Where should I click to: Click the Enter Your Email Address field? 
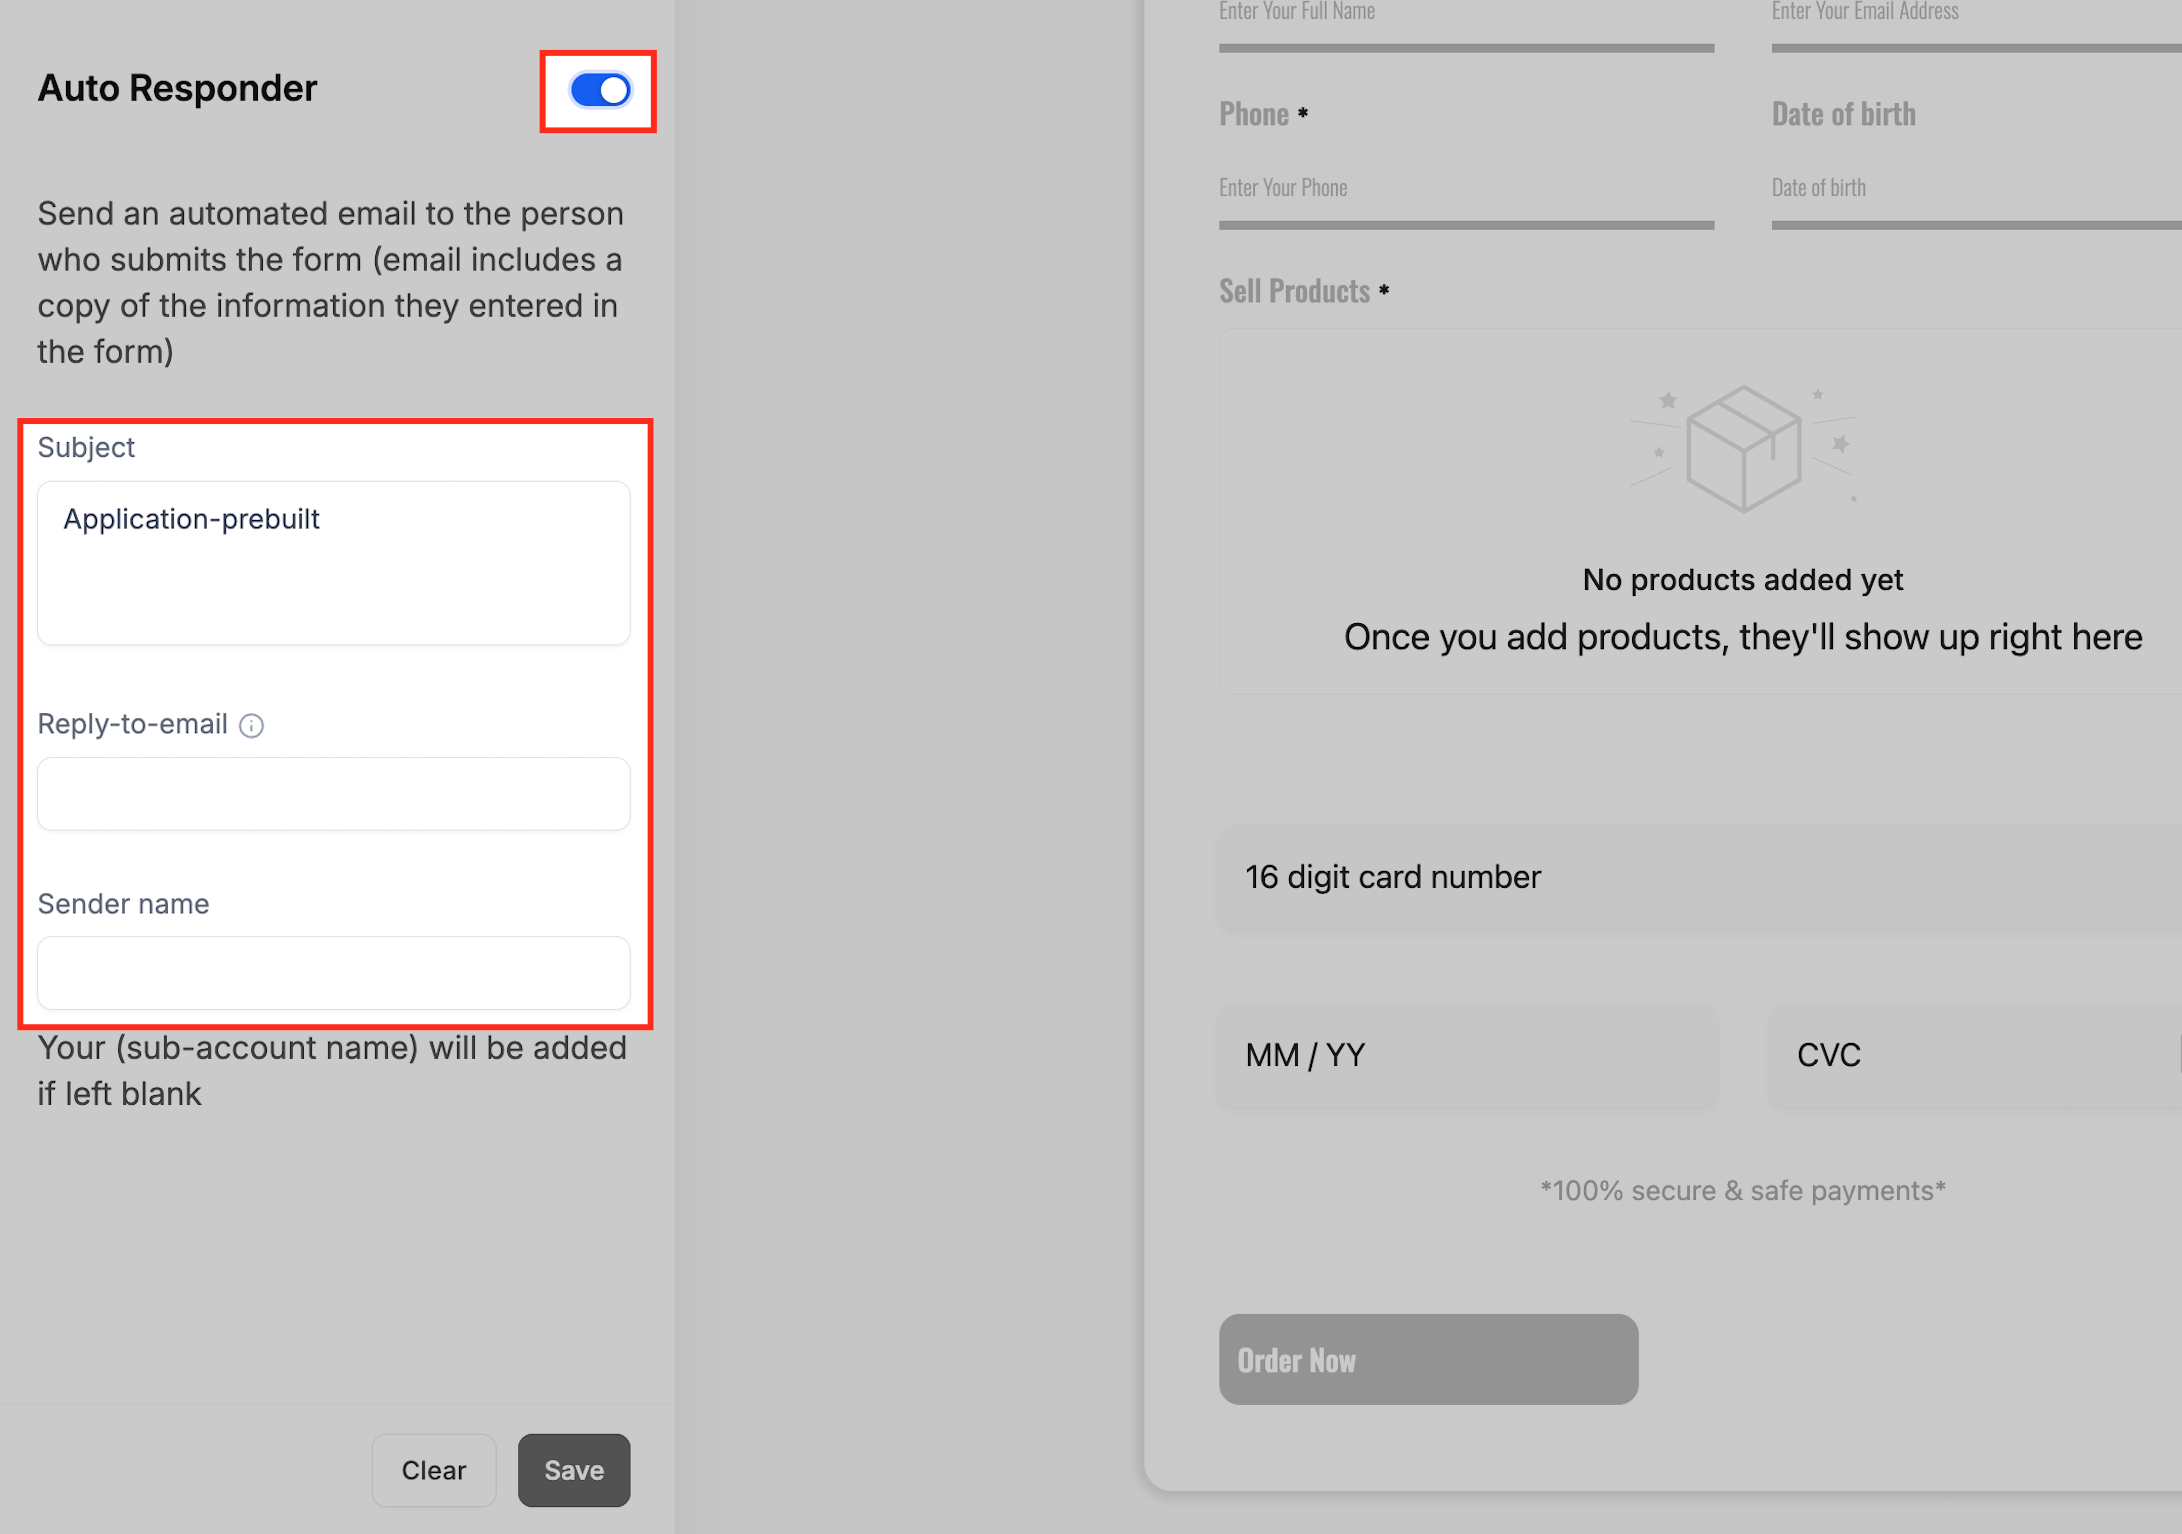(x=1976, y=24)
